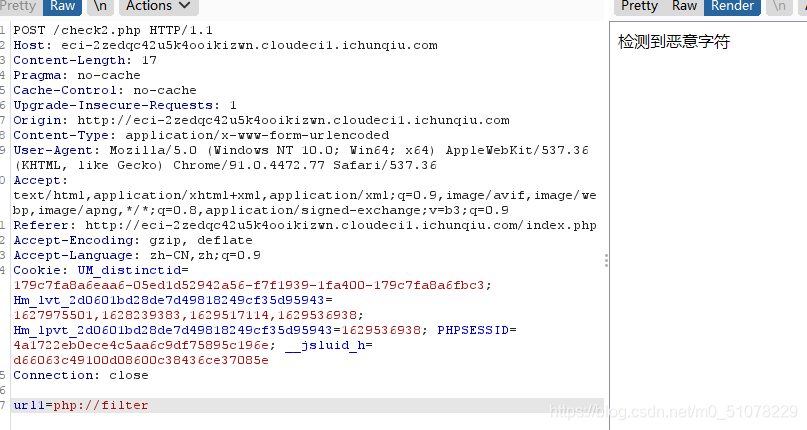Click the Referer header line
The image size is (807, 430).
tap(305, 225)
